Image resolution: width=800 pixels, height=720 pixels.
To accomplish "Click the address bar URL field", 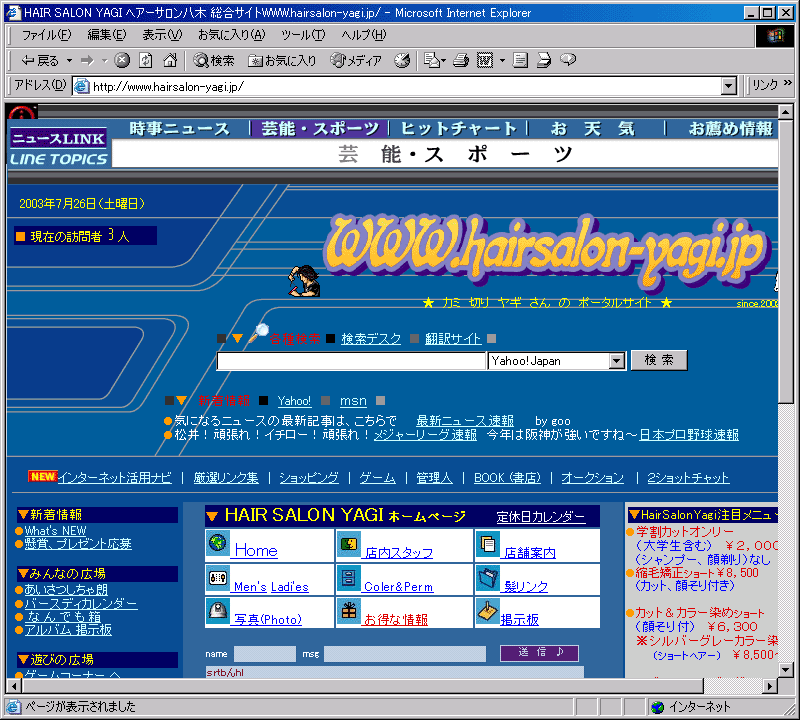I will (398, 86).
